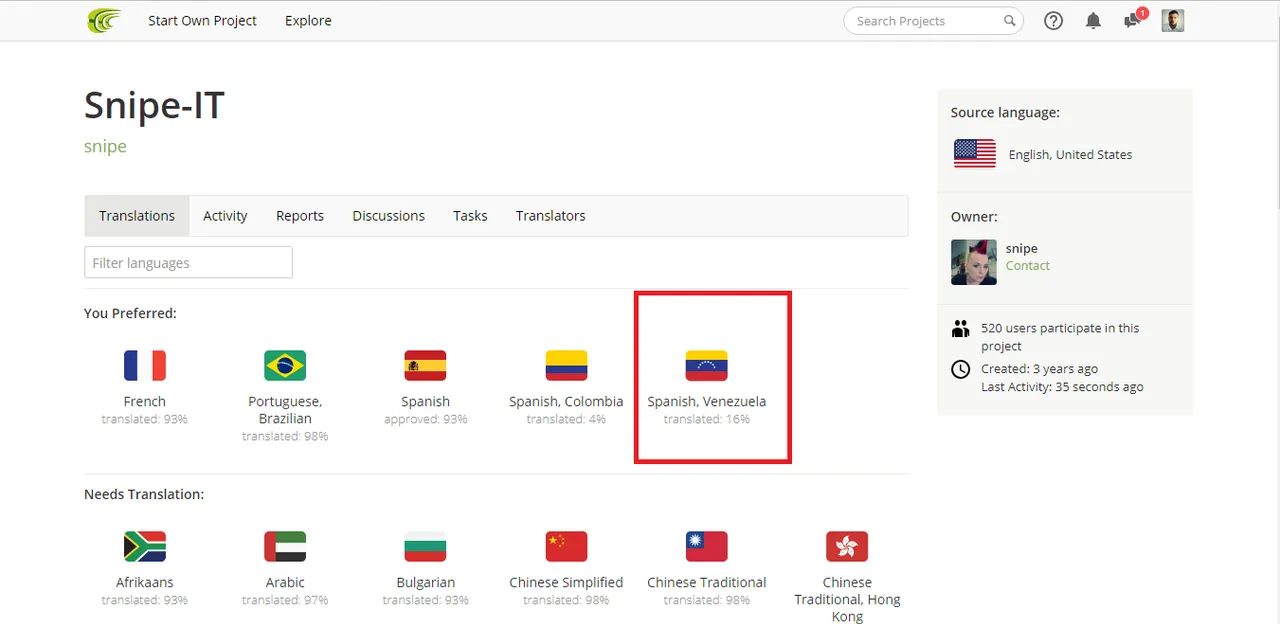Select the Colombia flag icon

click(x=566, y=366)
